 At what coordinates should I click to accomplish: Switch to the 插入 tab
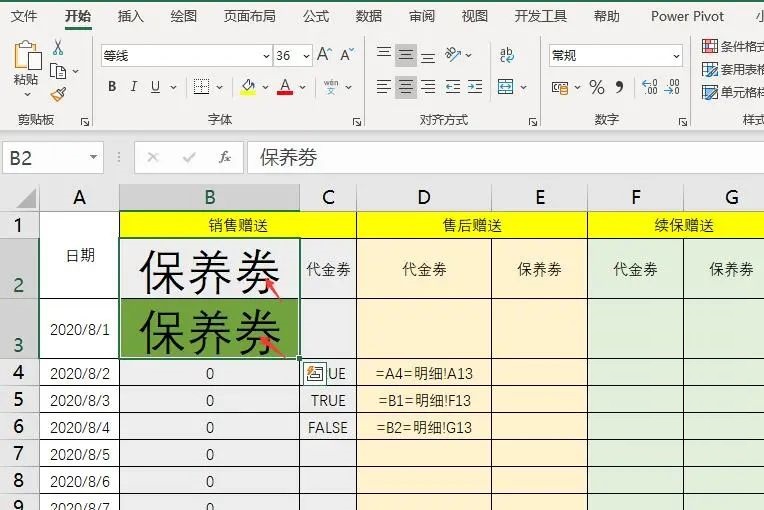(x=130, y=17)
